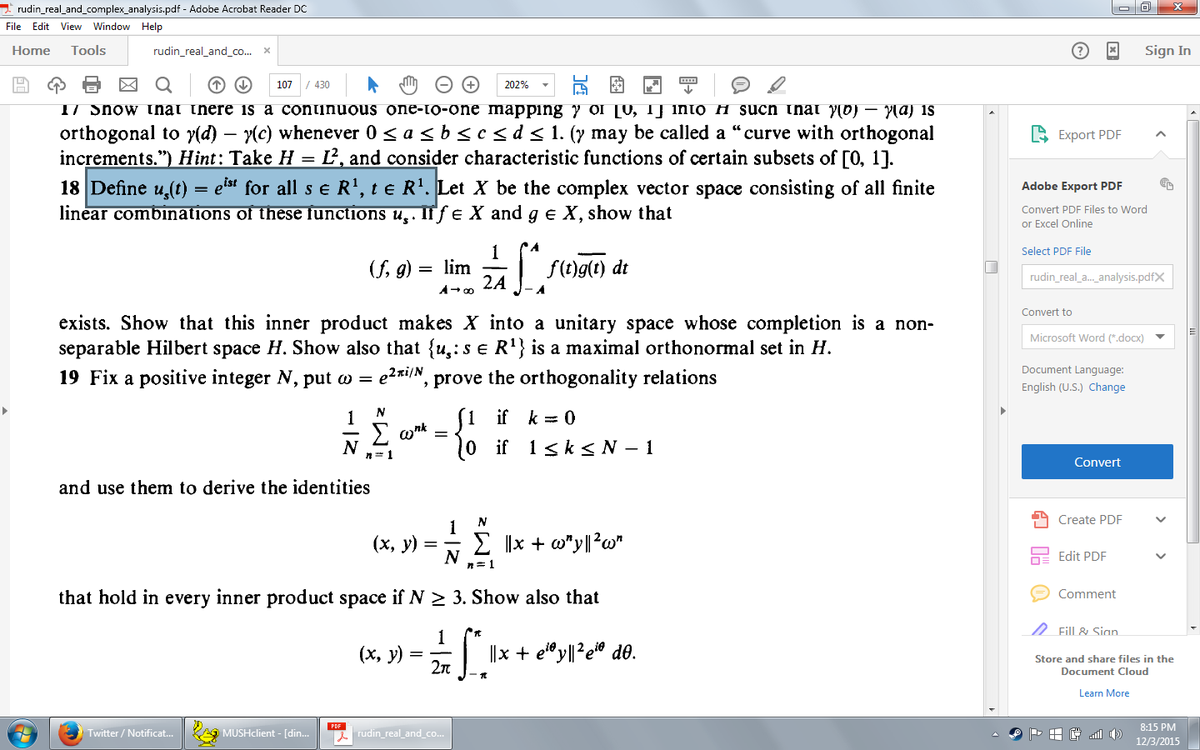The width and height of the screenshot is (1200, 750).
Task: Go to the next page arrow
Action: tap(243, 85)
